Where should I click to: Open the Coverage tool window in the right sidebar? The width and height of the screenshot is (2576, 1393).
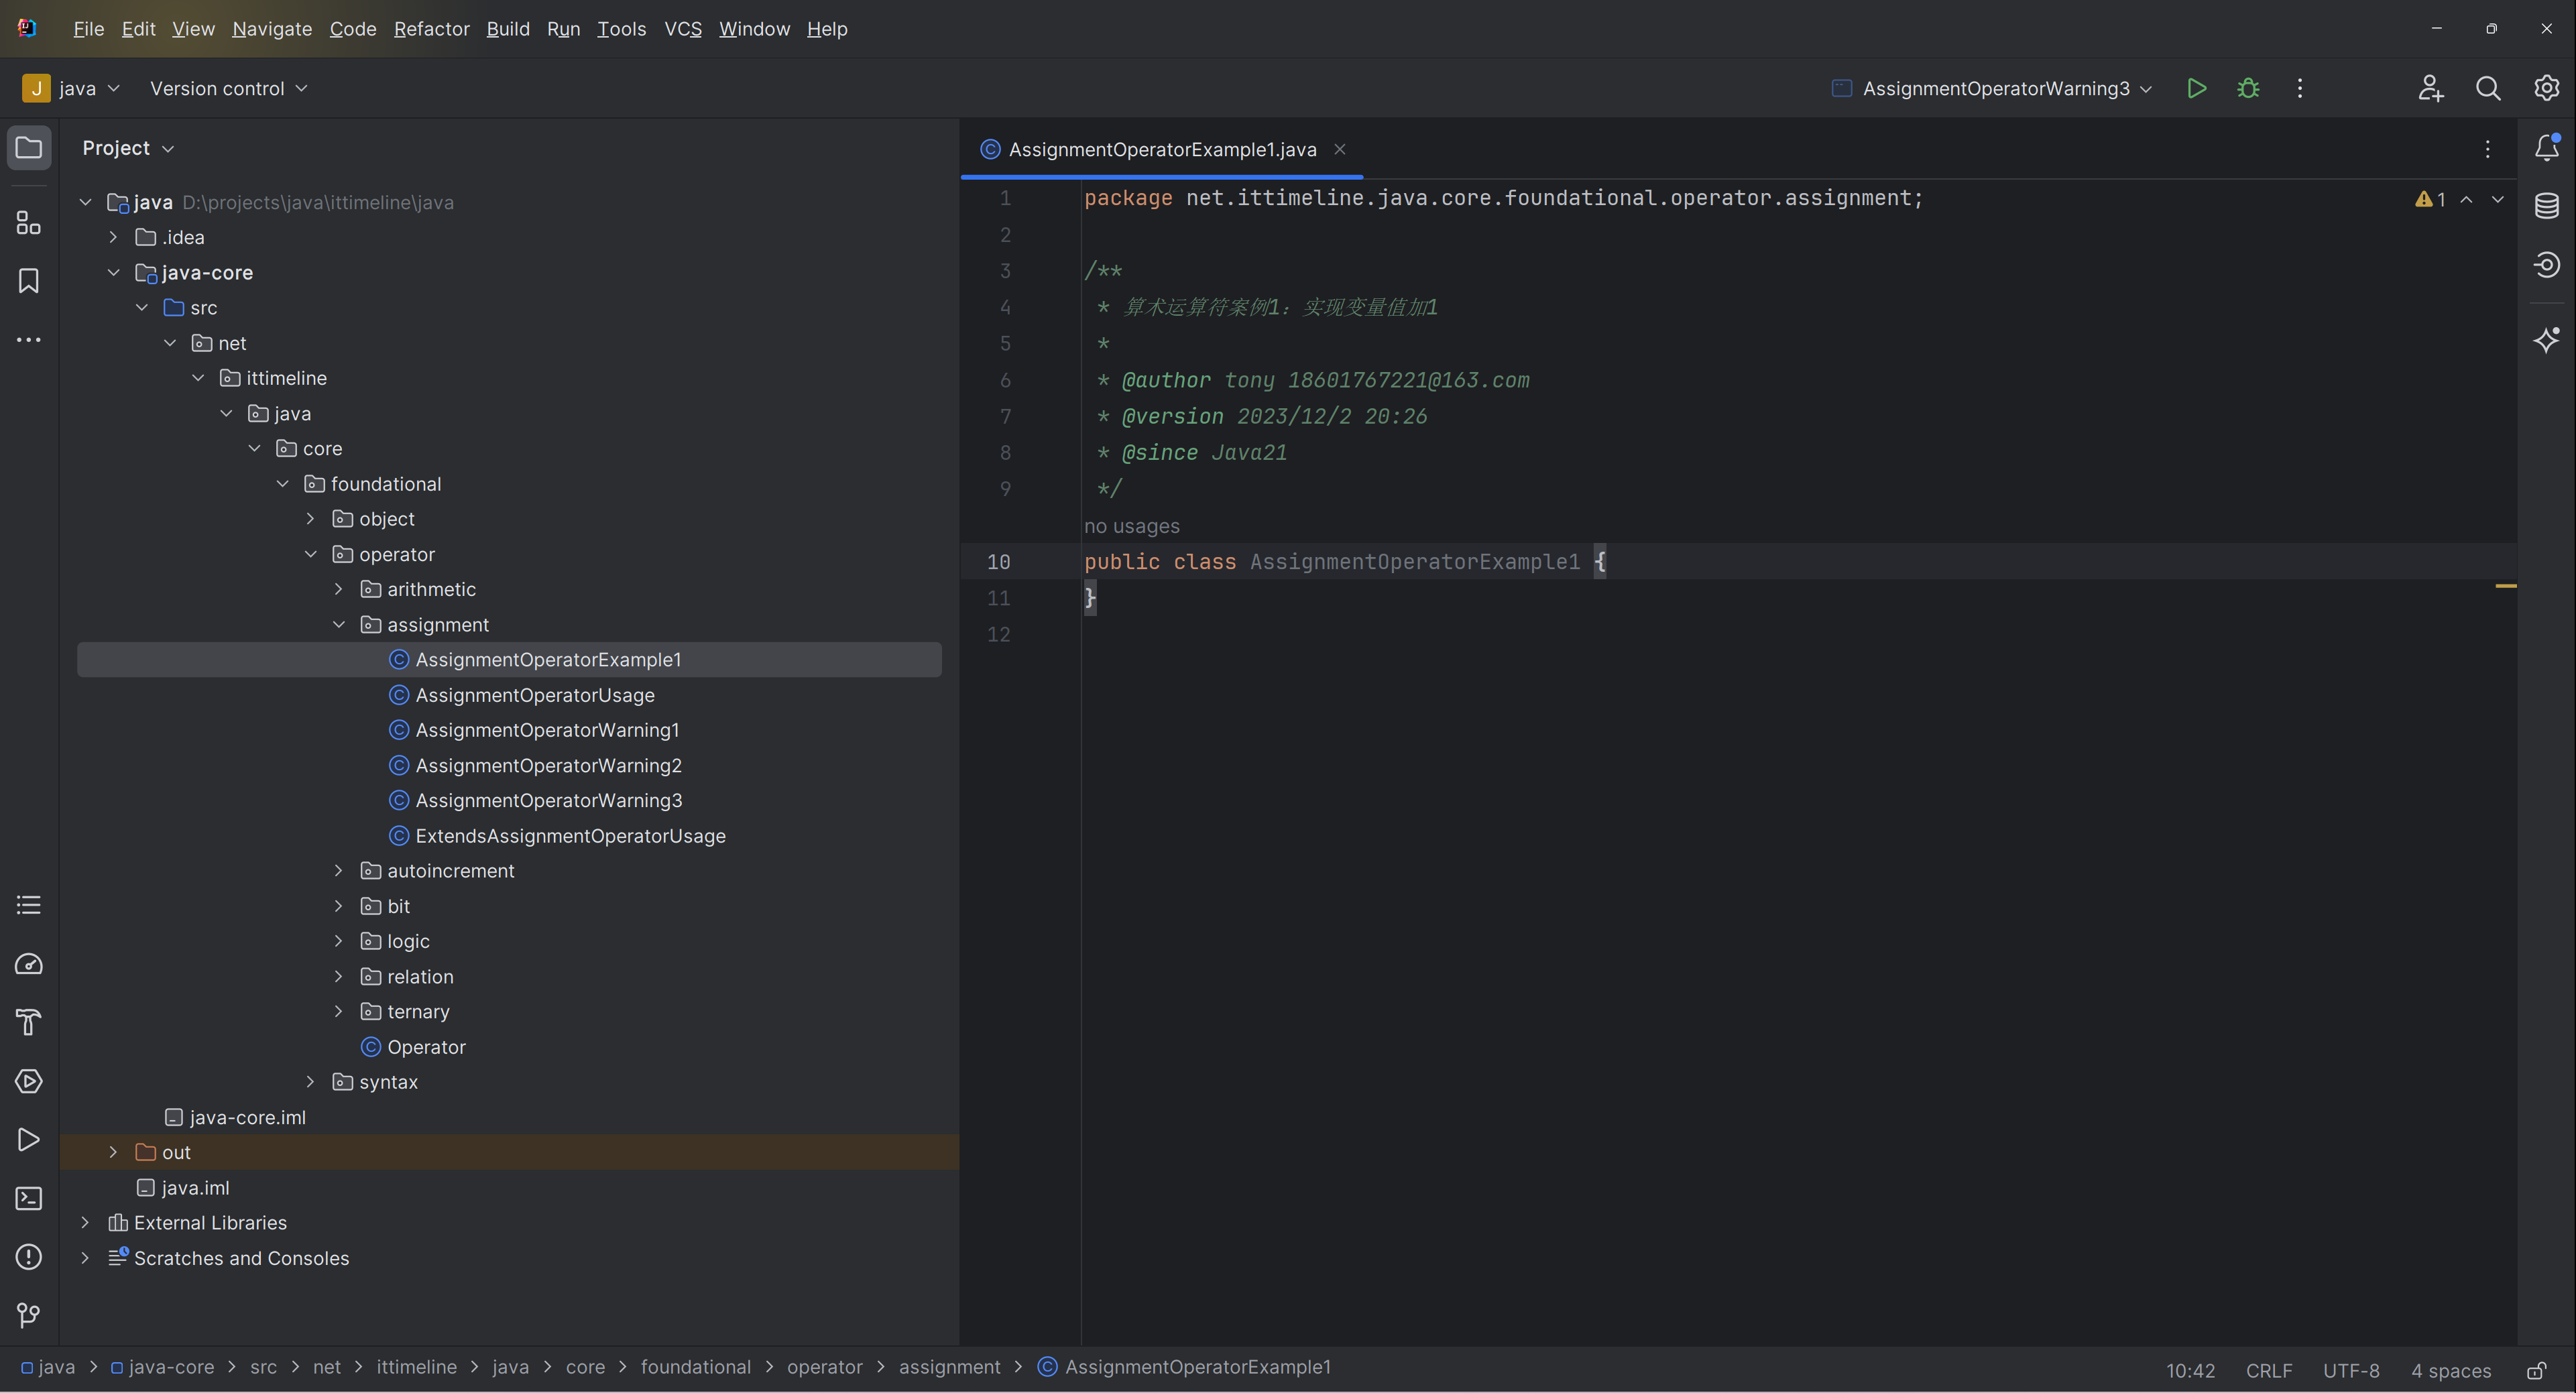point(2547,265)
